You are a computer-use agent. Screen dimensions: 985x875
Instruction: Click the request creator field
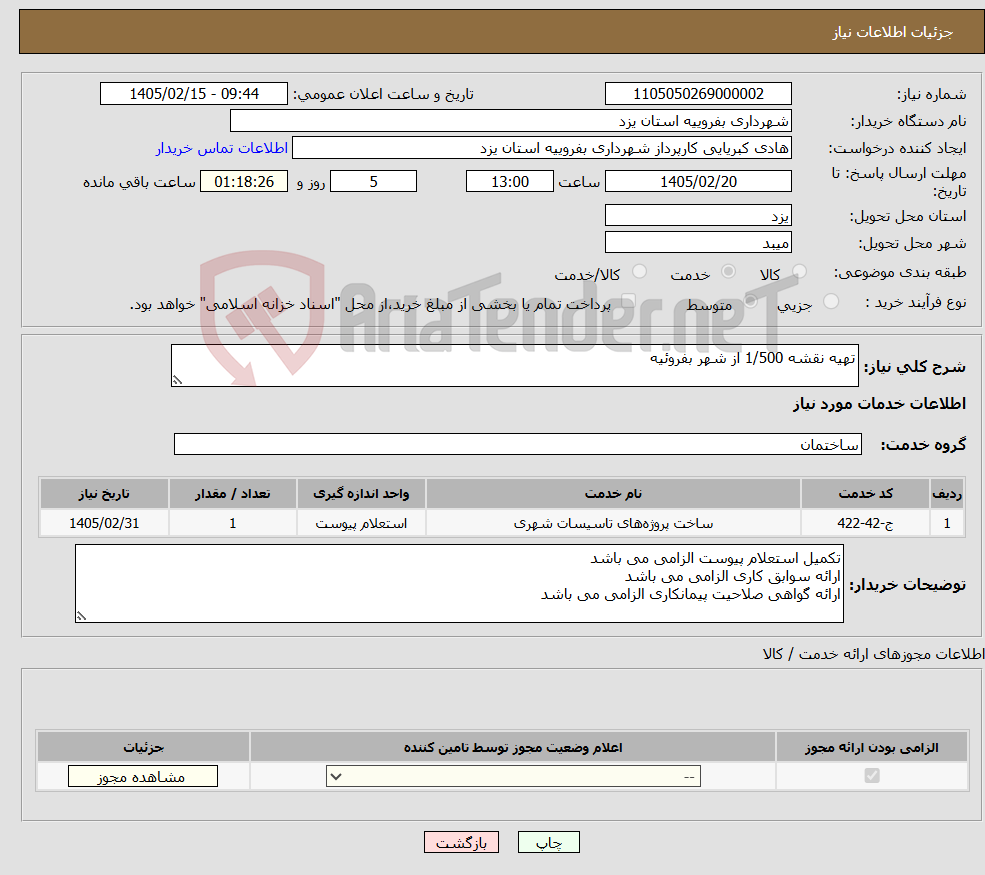pos(541,148)
